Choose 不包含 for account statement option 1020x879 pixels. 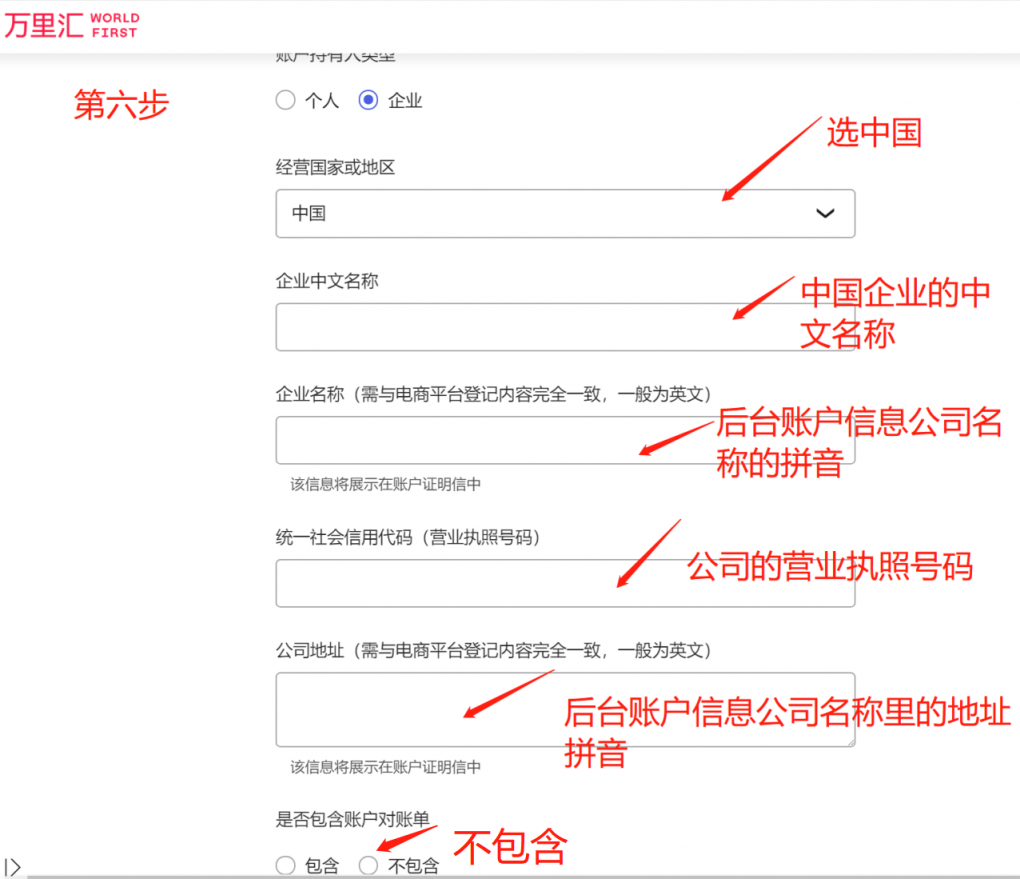368,865
